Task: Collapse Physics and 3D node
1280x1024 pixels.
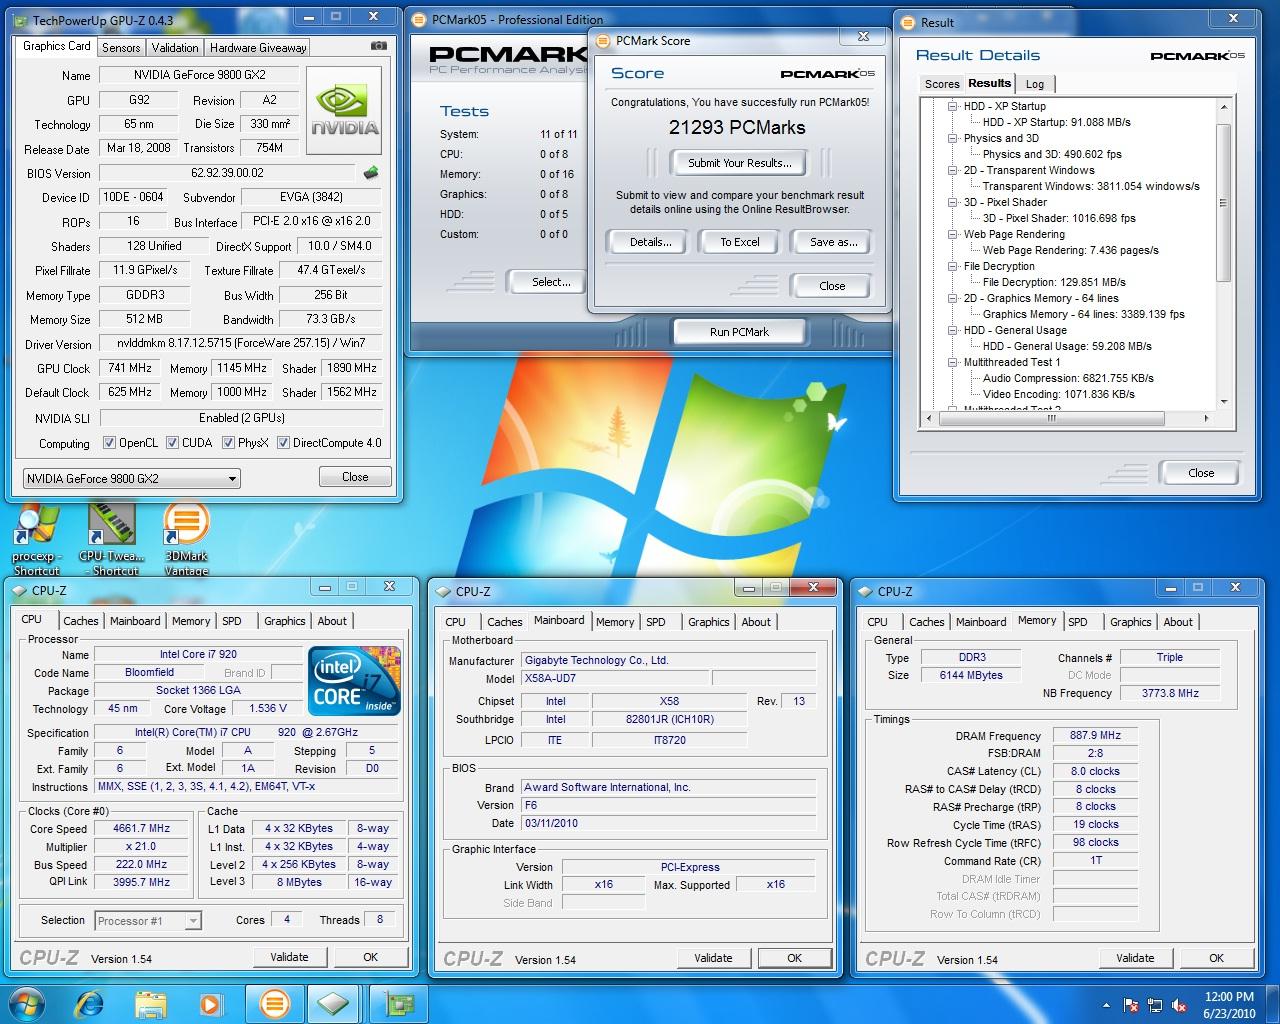Action: tap(951, 138)
